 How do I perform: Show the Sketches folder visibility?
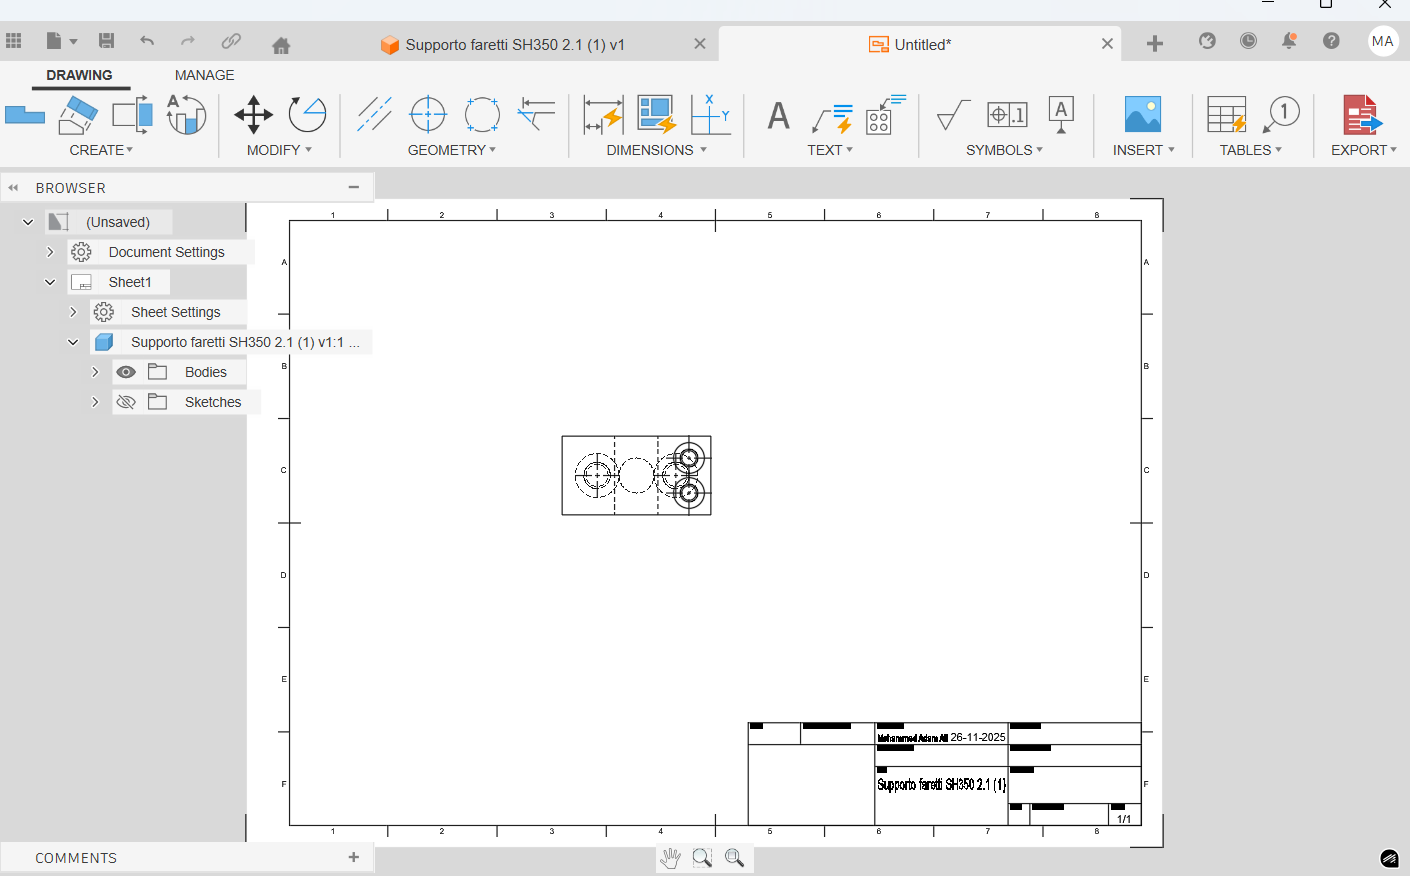126,402
